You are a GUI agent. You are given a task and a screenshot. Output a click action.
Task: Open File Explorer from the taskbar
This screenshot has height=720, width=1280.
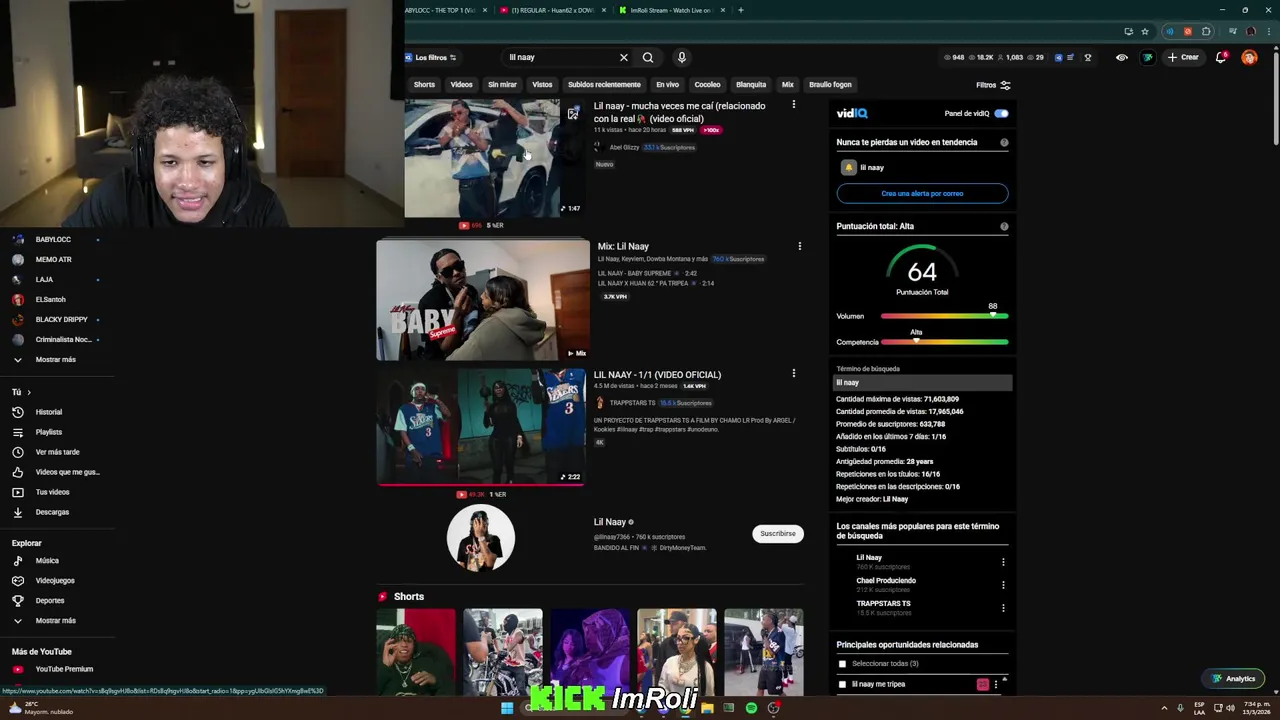coord(707,708)
